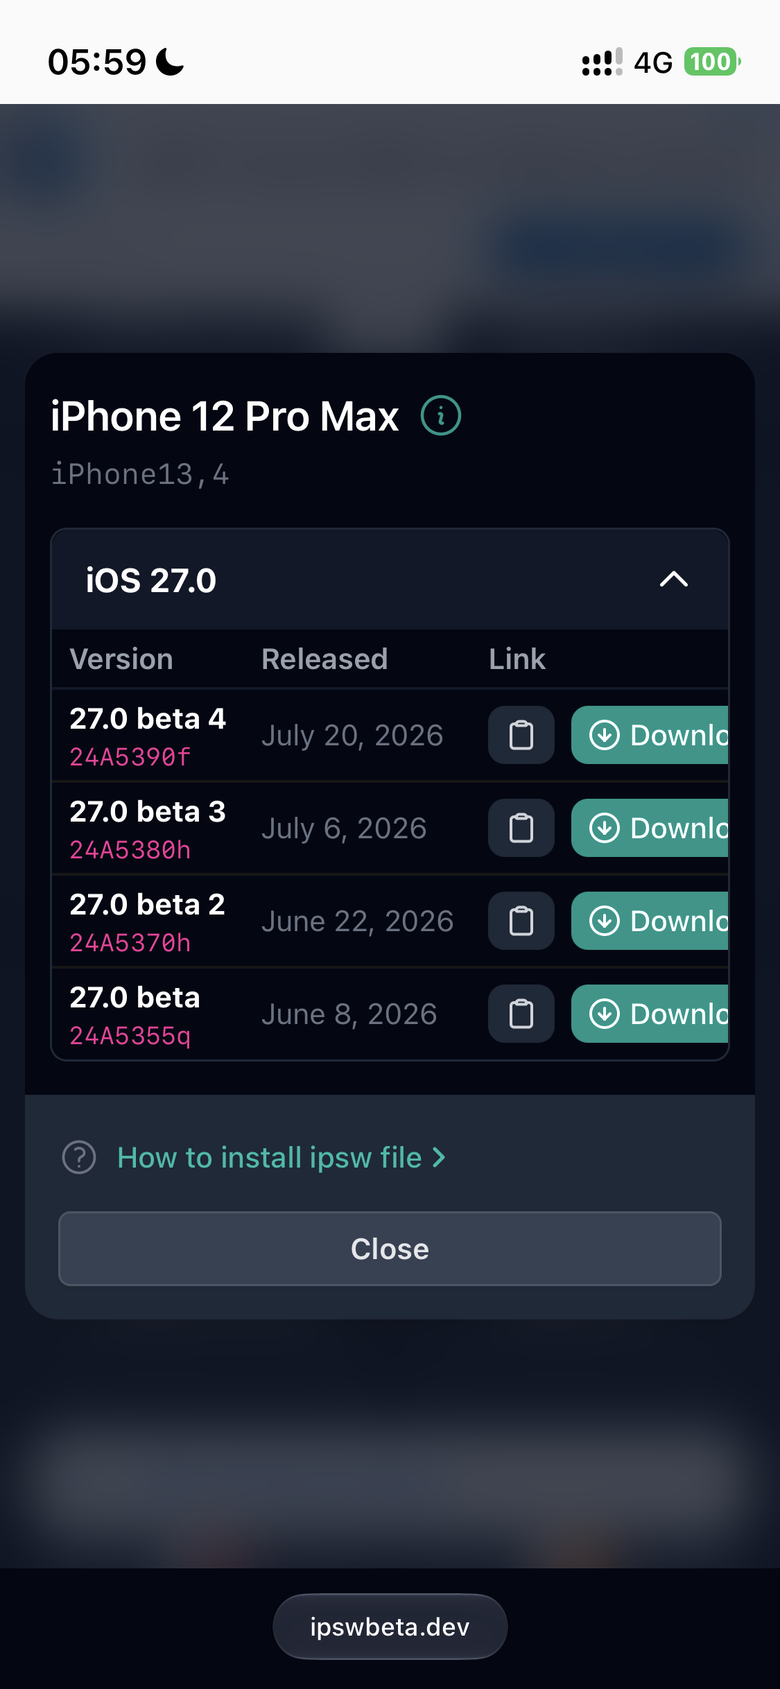Copy link for first 27.0 beta
Image resolution: width=780 pixels, height=1689 pixels.
point(521,1014)
